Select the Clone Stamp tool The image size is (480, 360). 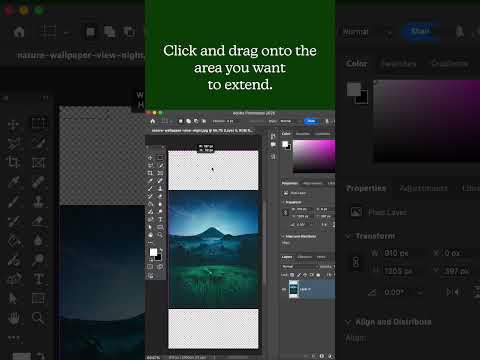[x=39, y=201]
